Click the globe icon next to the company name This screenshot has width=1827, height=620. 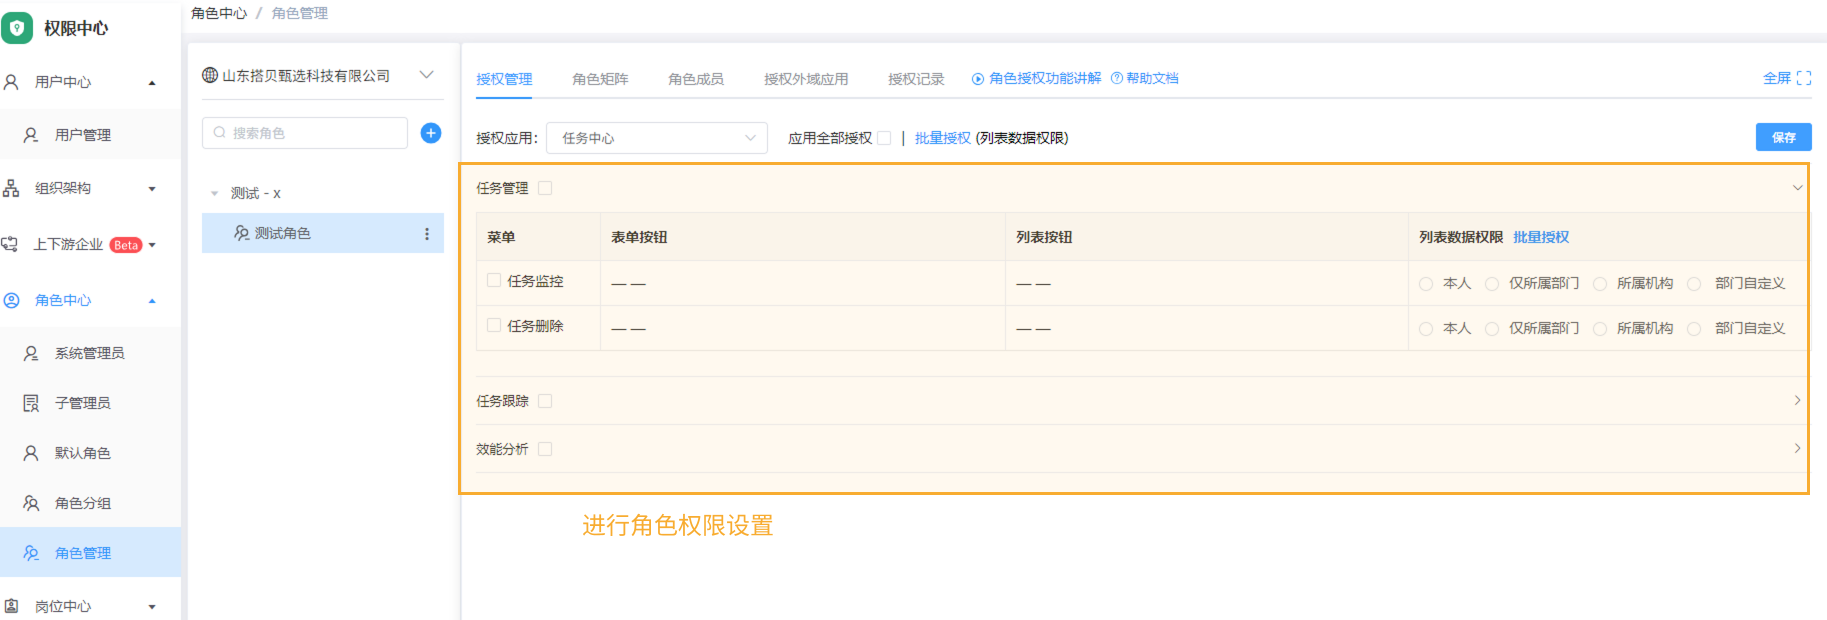click(210, 75)
